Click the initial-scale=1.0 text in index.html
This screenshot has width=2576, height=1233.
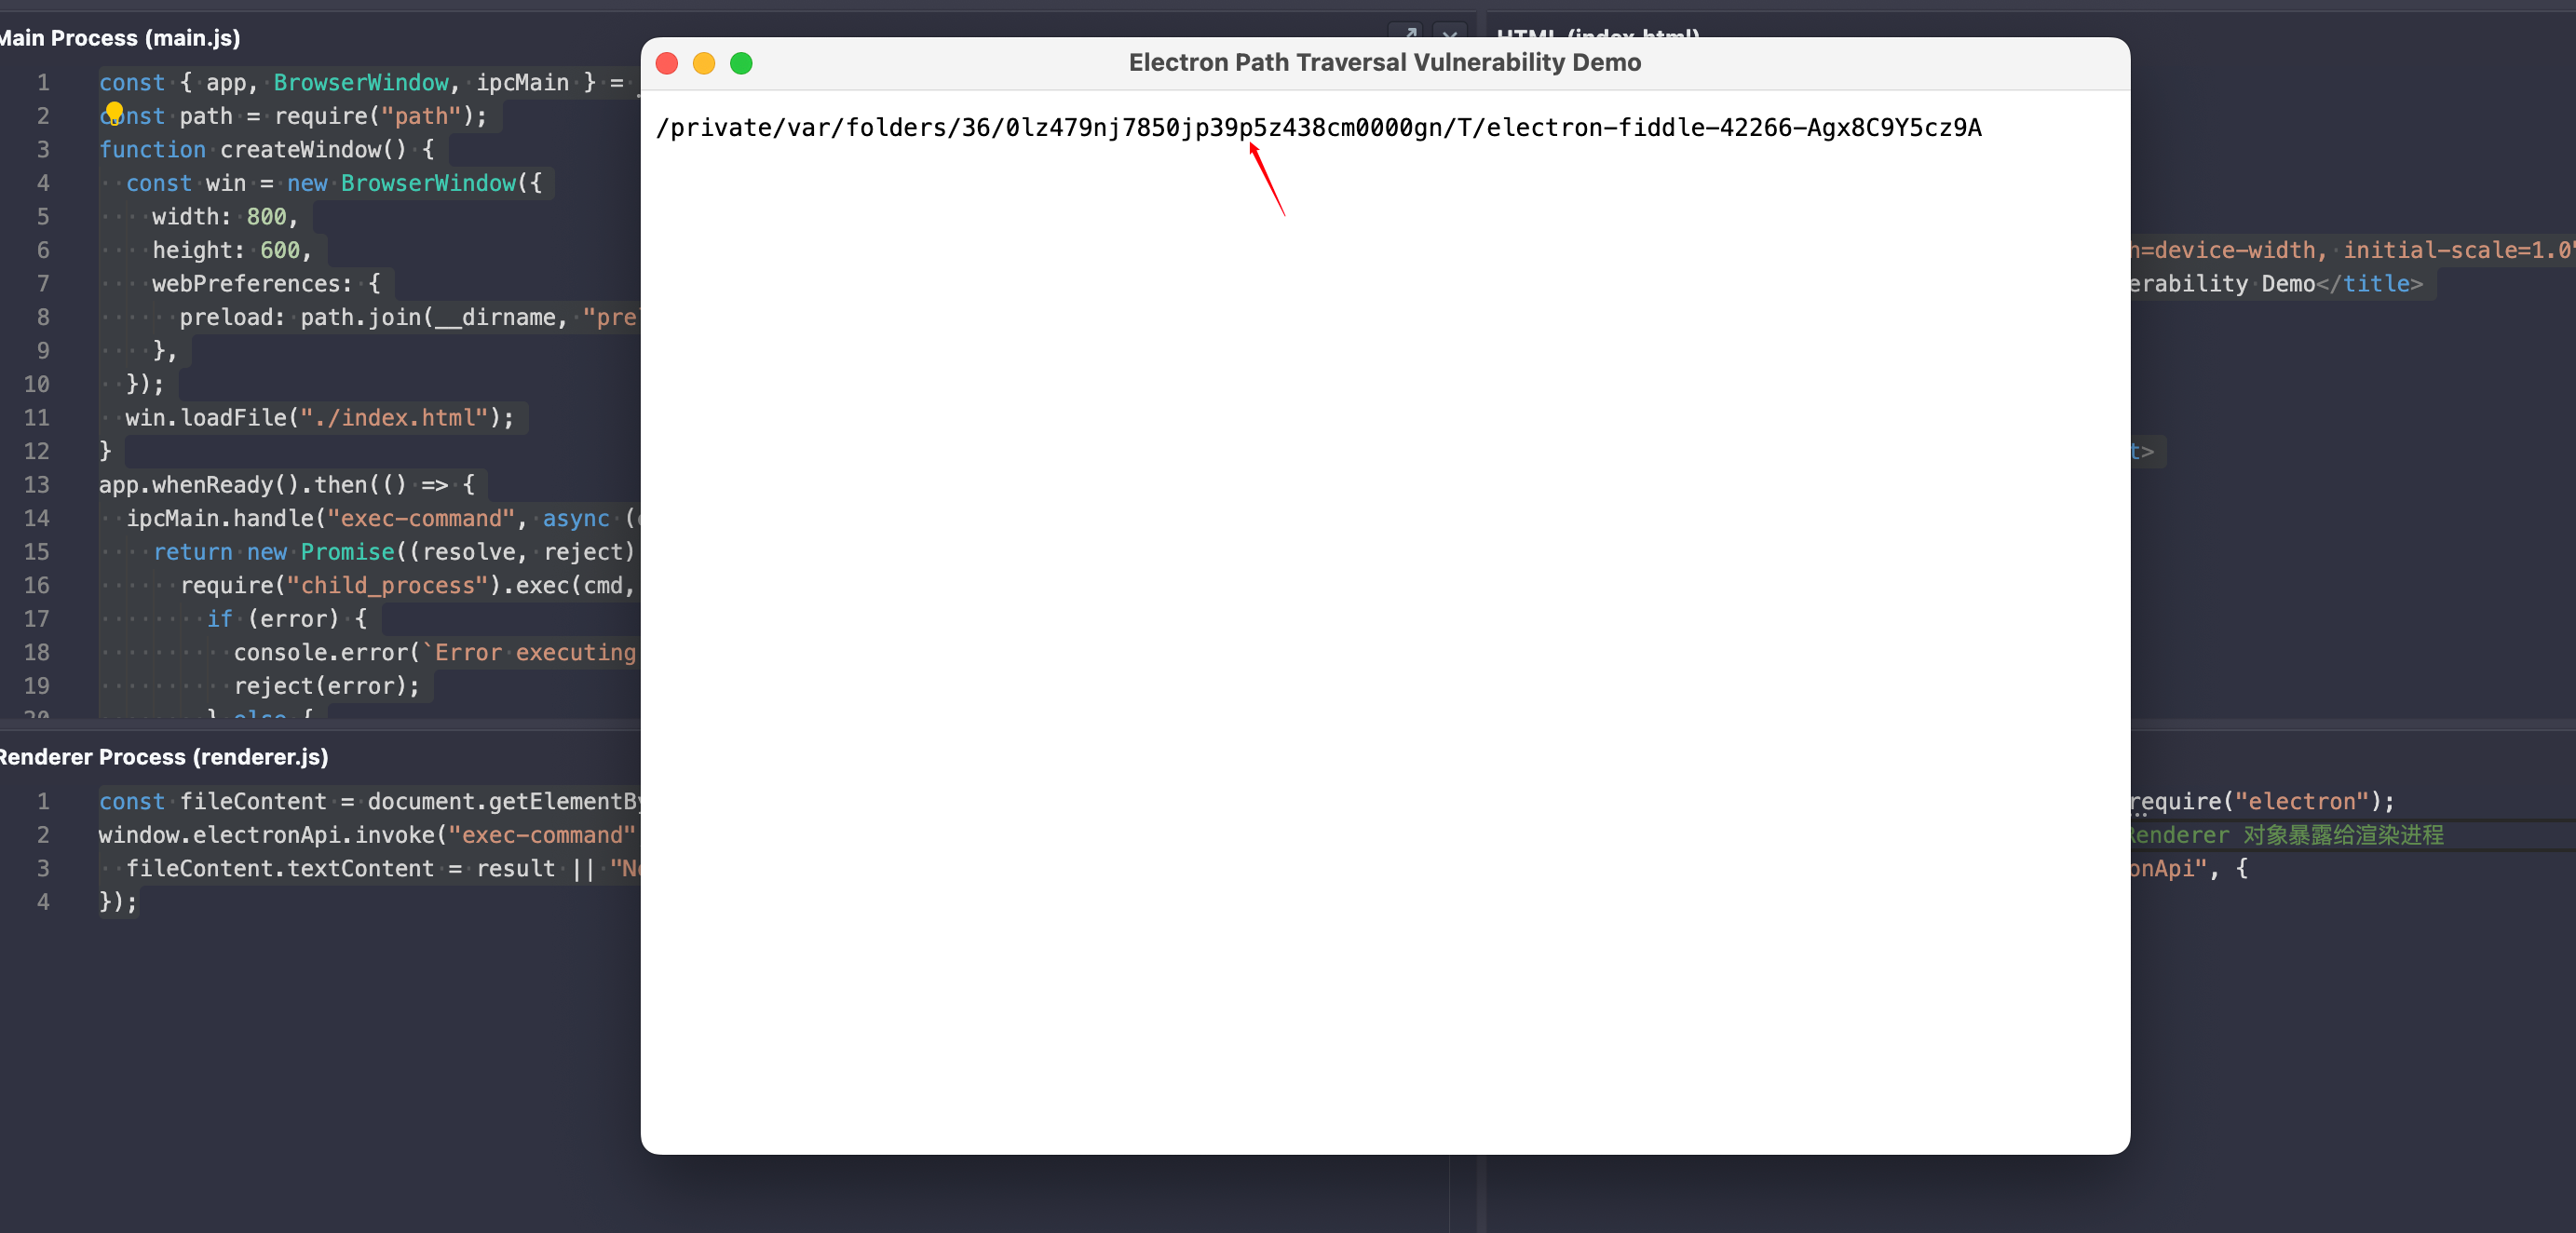point(2459,250)
